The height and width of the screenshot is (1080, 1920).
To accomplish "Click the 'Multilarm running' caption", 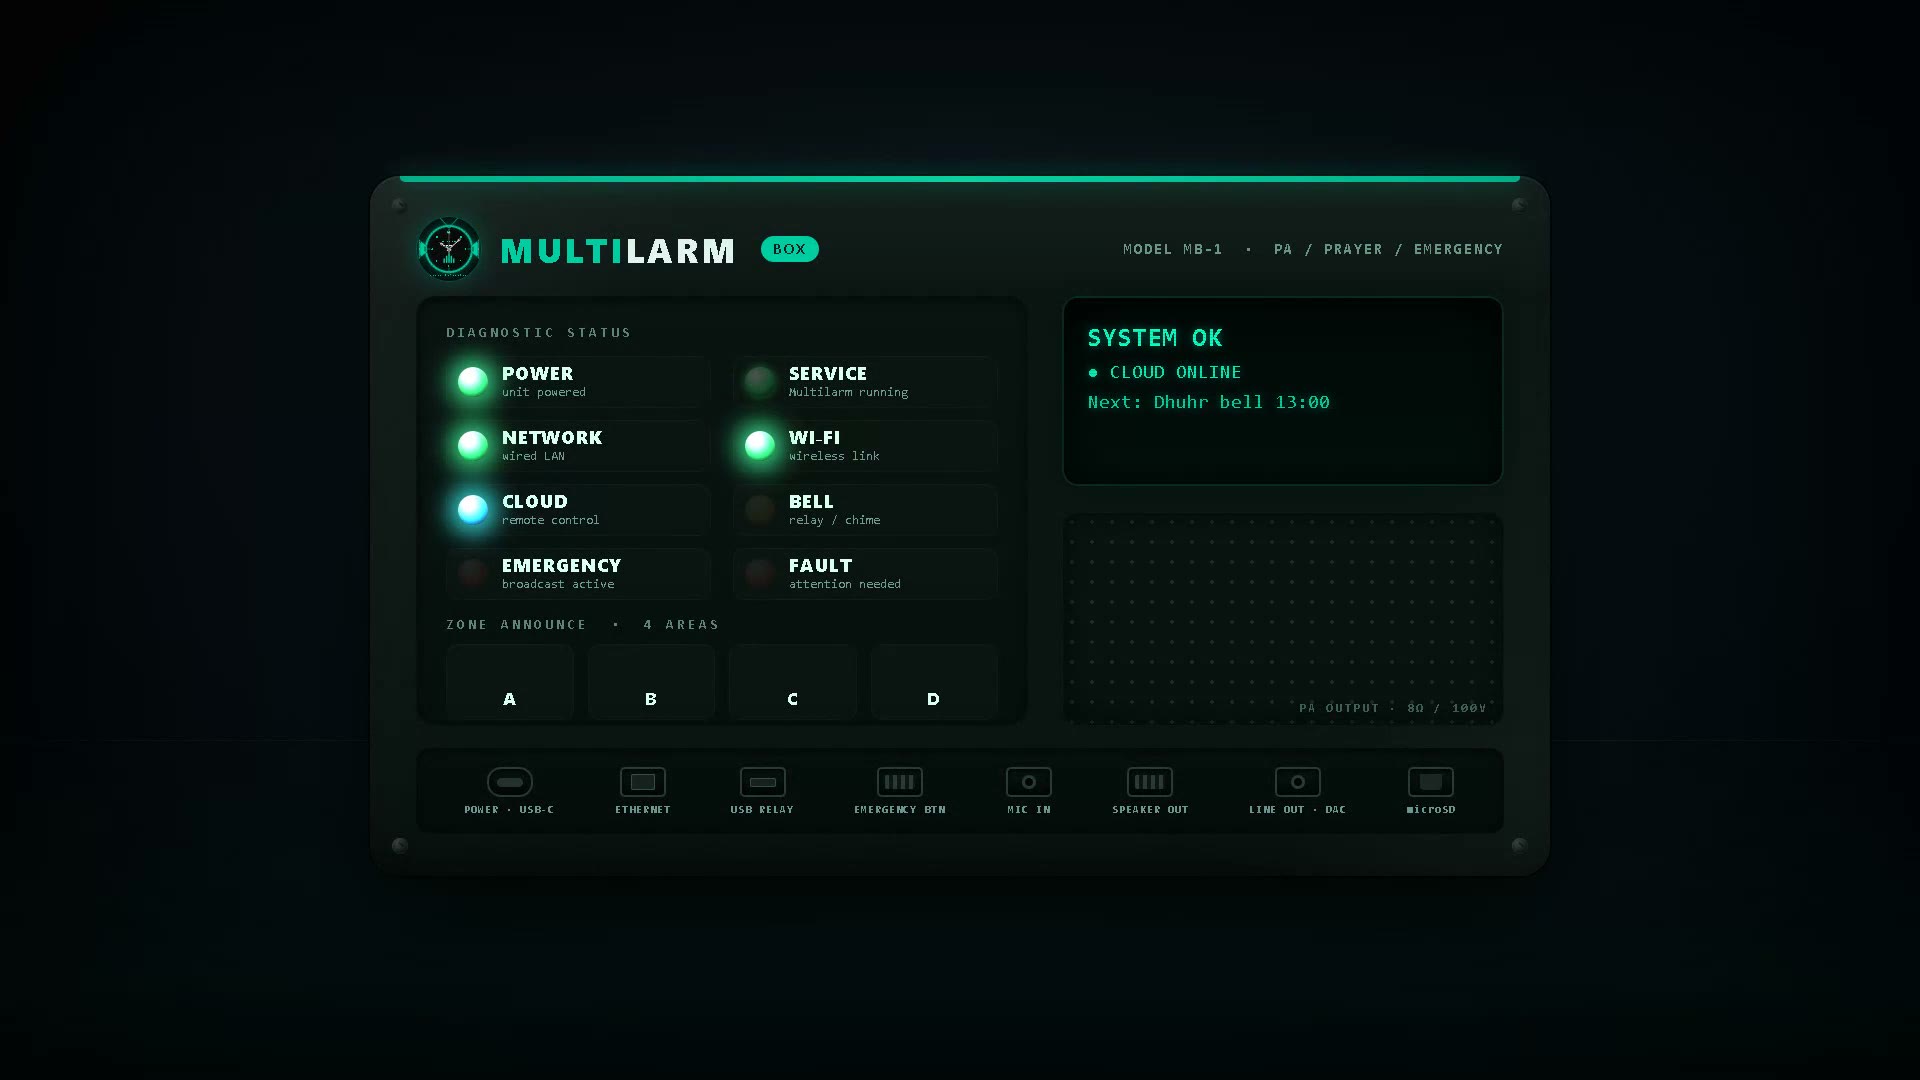I will click(x=849, y=392).
